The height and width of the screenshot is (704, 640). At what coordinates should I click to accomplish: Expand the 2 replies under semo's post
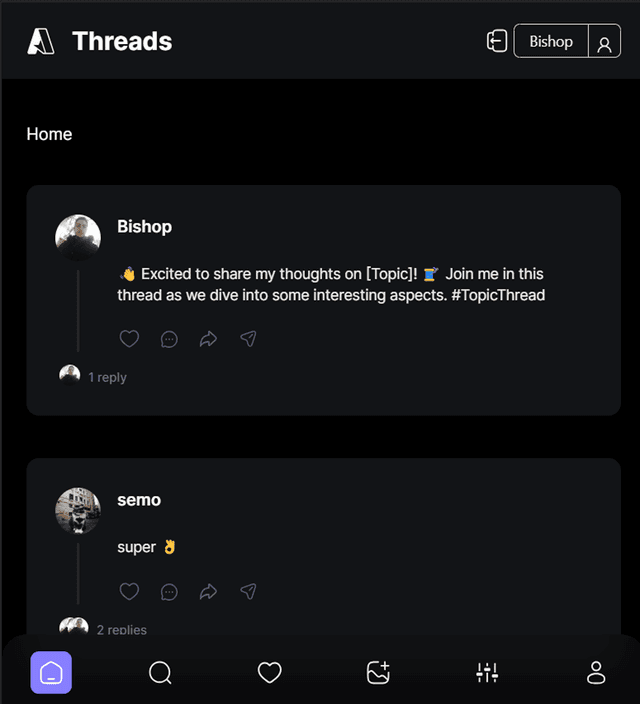point(122,630)
